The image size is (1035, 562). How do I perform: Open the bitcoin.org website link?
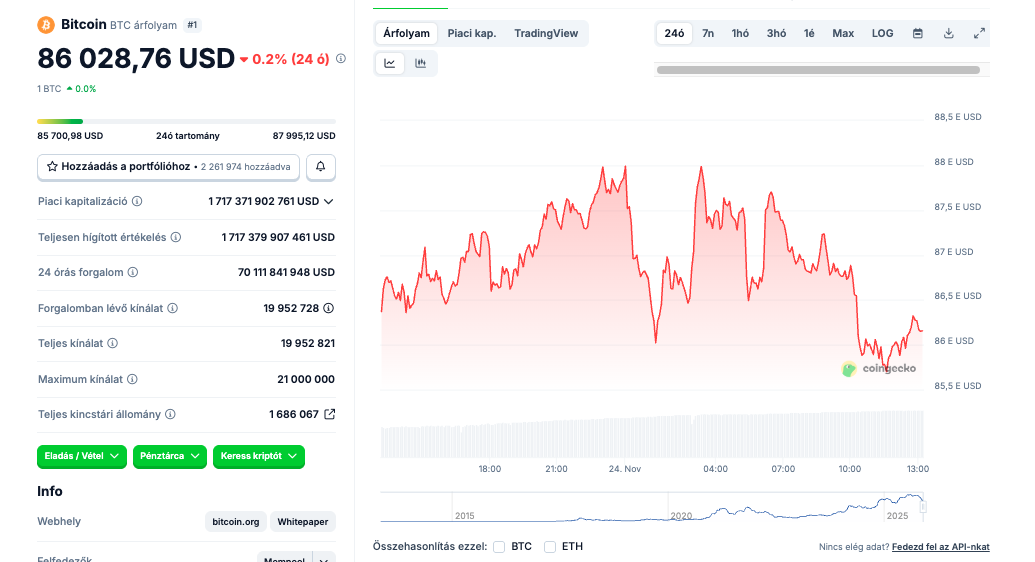coord(236,522)
